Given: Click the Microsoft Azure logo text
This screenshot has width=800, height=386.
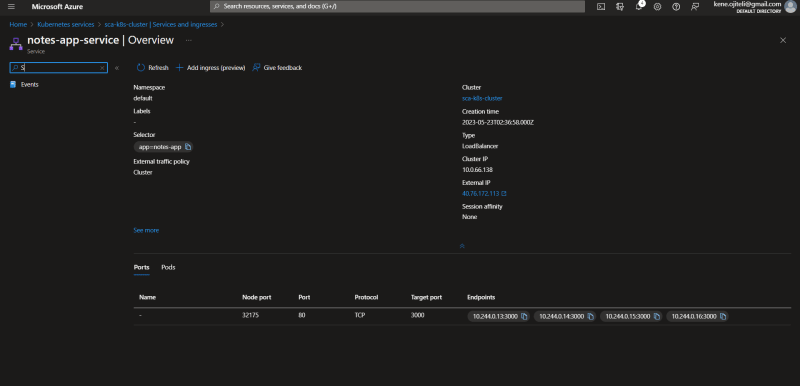Looking at the screenshot, I should point(57,7).
